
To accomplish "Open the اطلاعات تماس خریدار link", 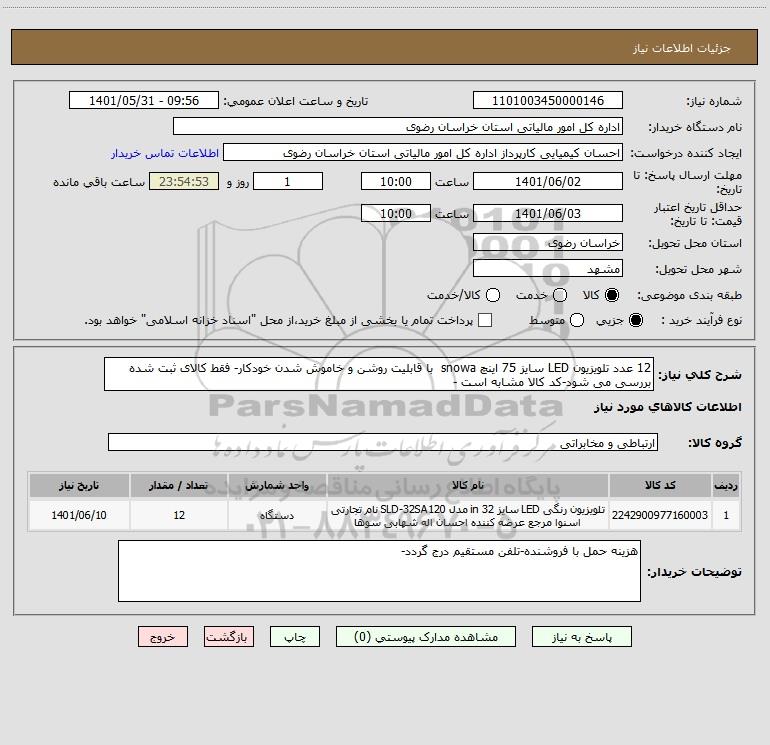I will pyautogui.click(x=165, y=153).
